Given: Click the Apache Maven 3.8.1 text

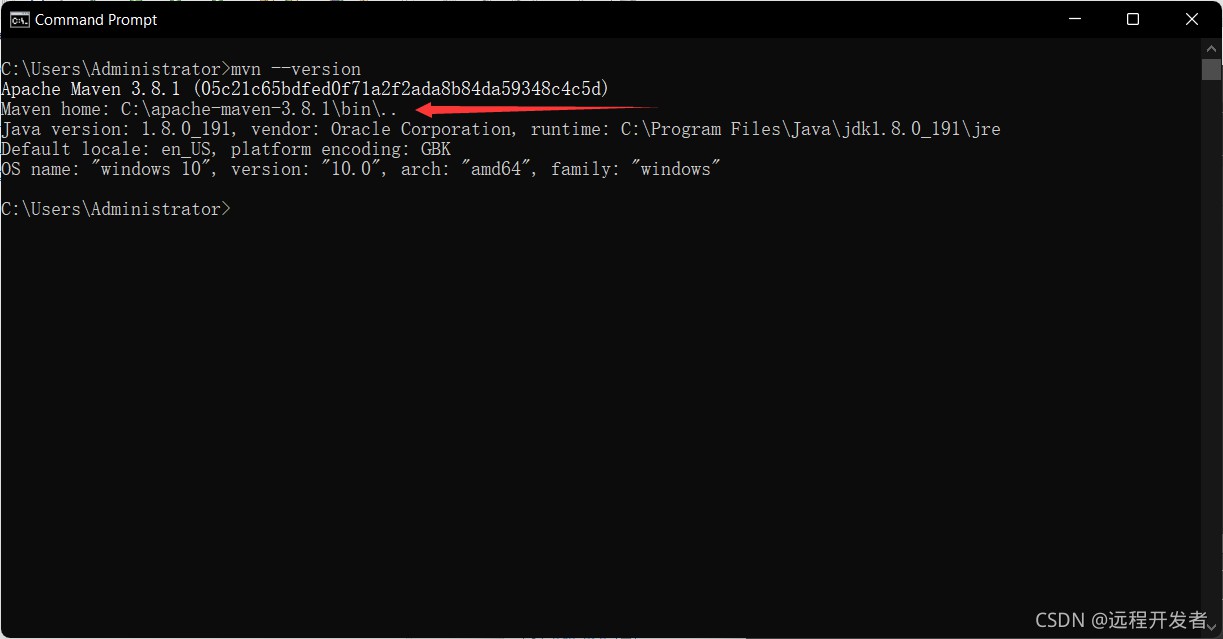Looking at the screenshot, I should click(91, 89).
